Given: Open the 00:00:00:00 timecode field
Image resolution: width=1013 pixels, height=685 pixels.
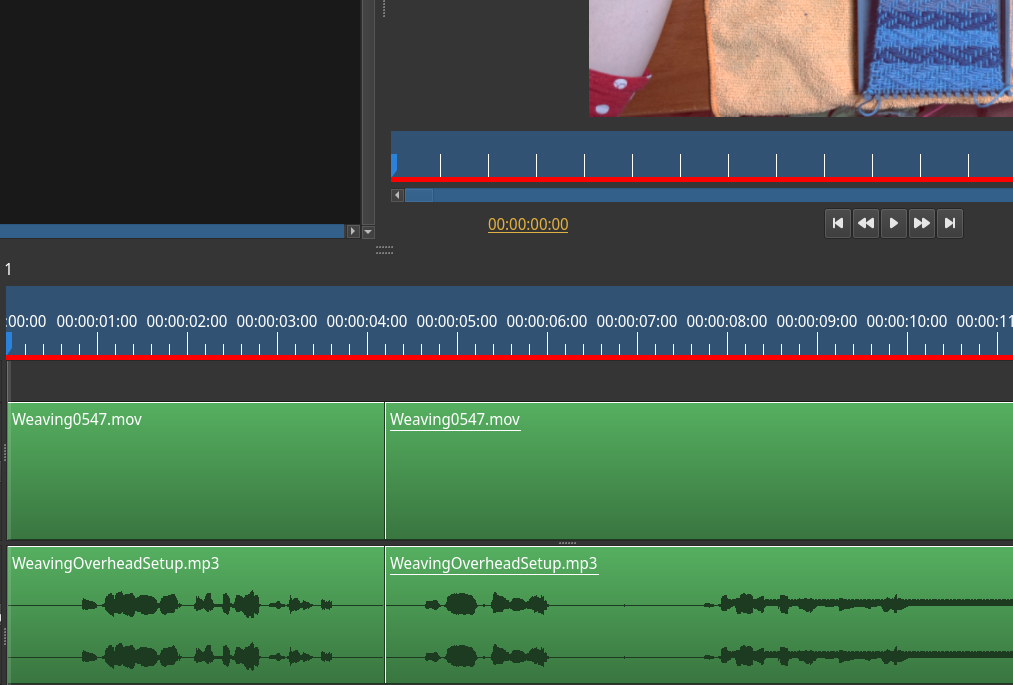Looking at the screenshot, I should point(528,224).
